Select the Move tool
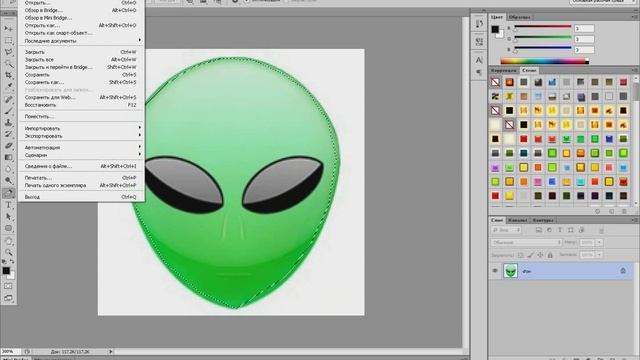The image size is (640, 360). (8, 29)
